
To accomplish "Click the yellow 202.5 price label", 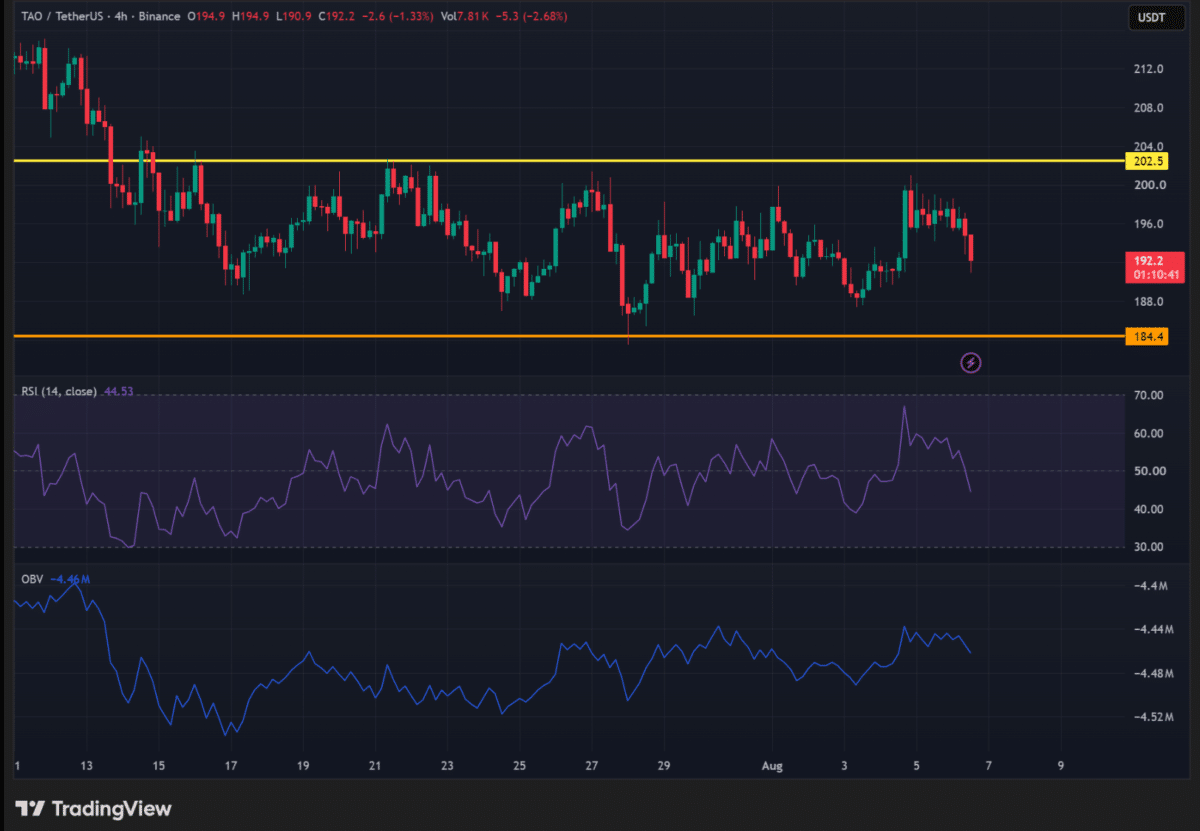I will [x=1145, y=161].
